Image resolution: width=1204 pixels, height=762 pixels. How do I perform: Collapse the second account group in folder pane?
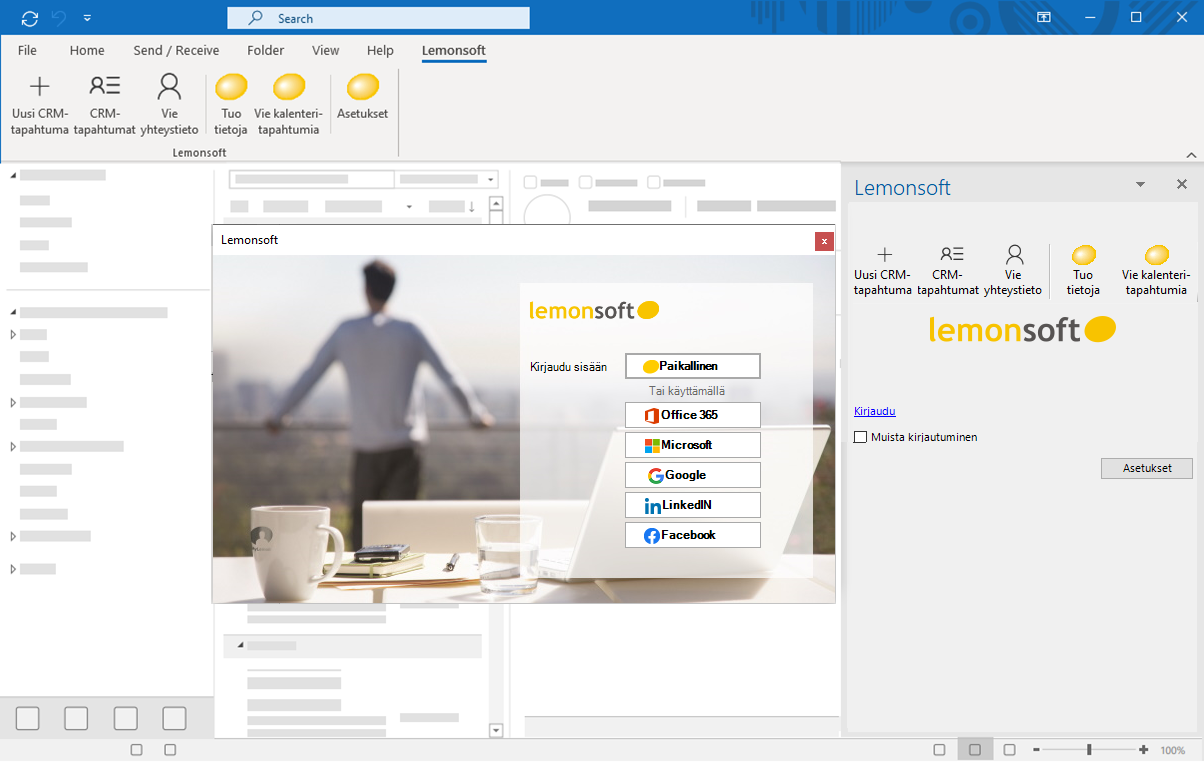tap(14, 313)
